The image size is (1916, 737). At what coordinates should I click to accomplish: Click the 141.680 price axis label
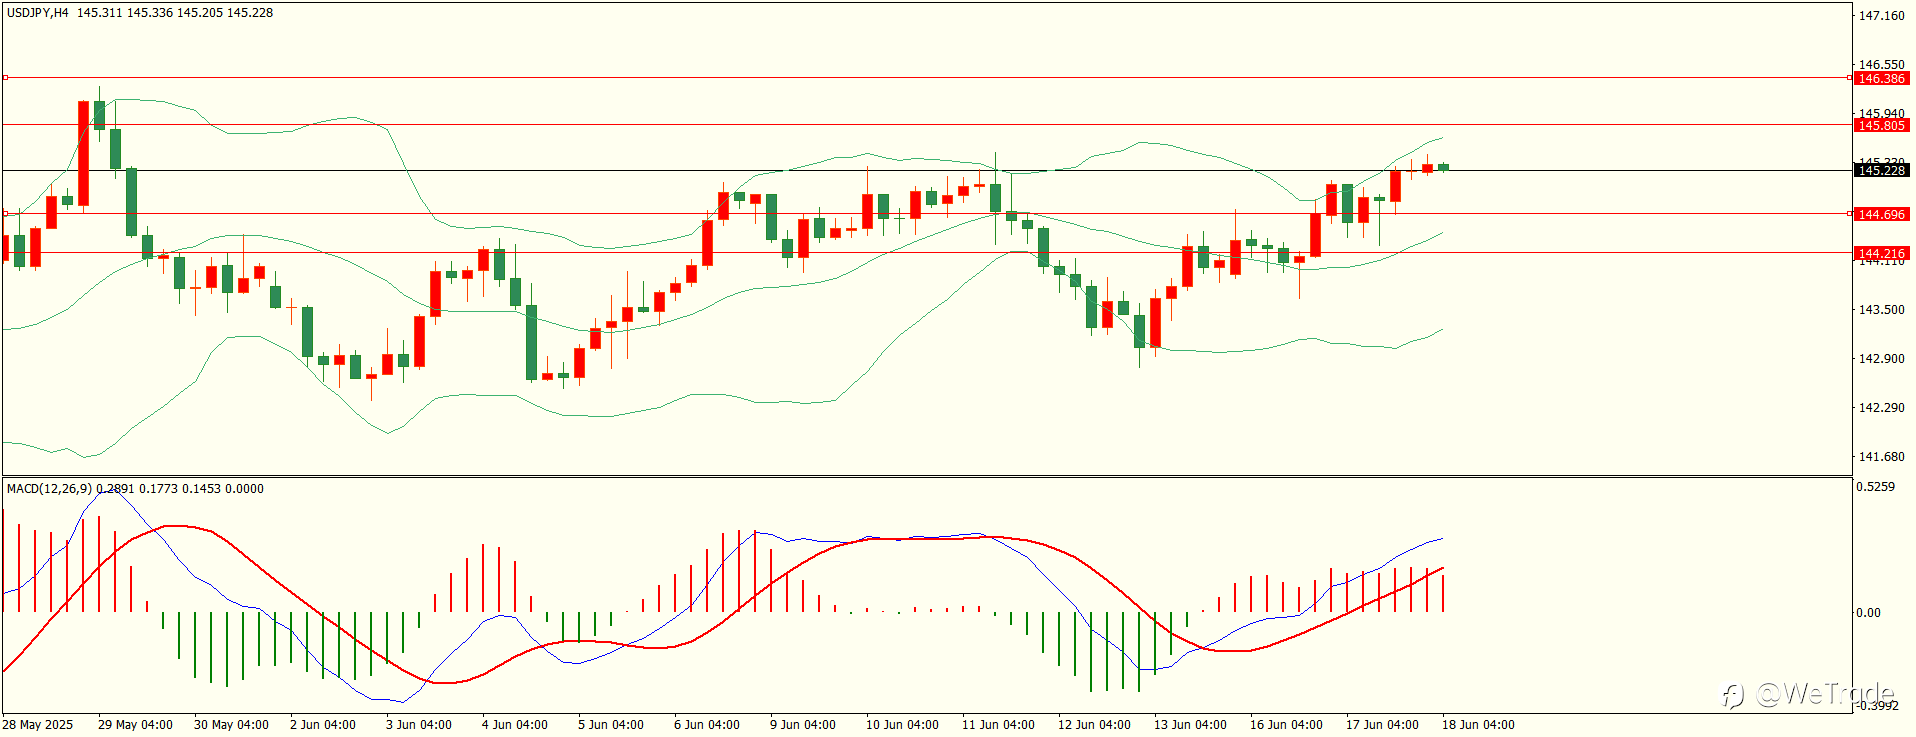point(1881,457)
